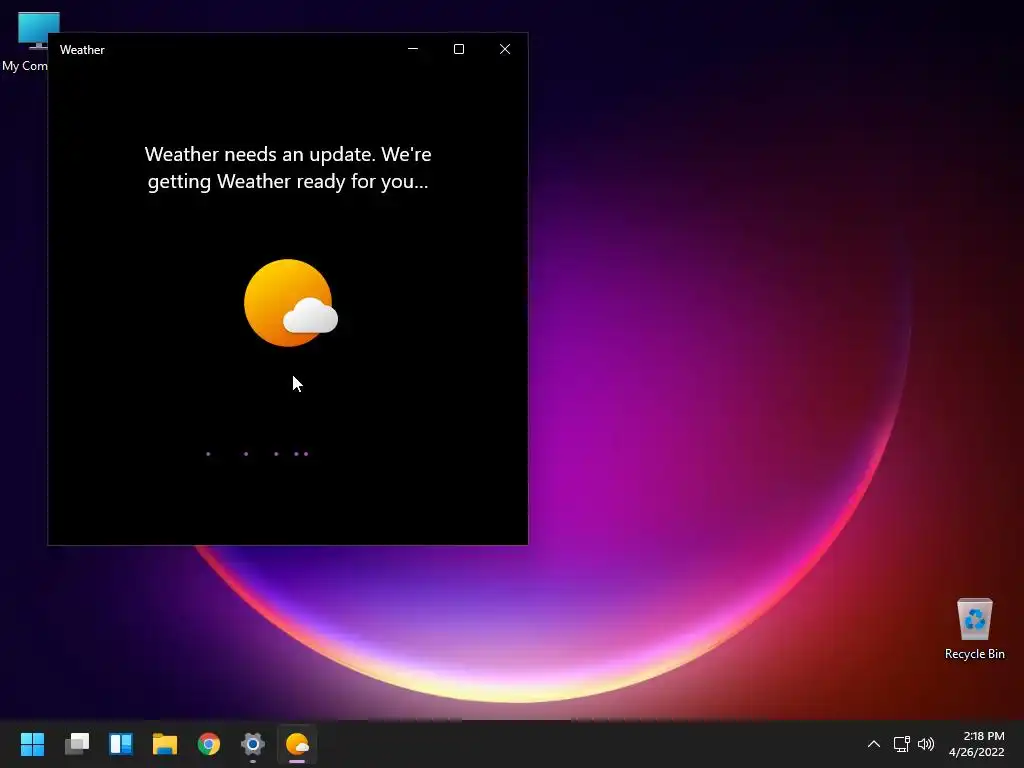Maximize the Weather window
The image size is (1024, 768).
pos(459,49)
